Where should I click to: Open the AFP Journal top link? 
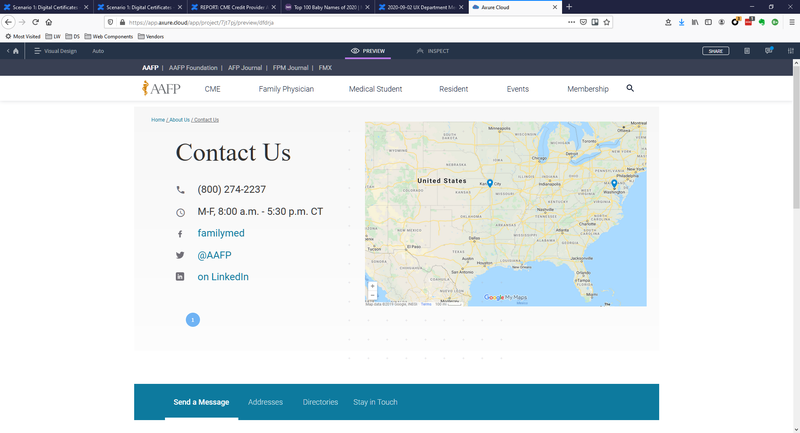[x=245, y=68]
